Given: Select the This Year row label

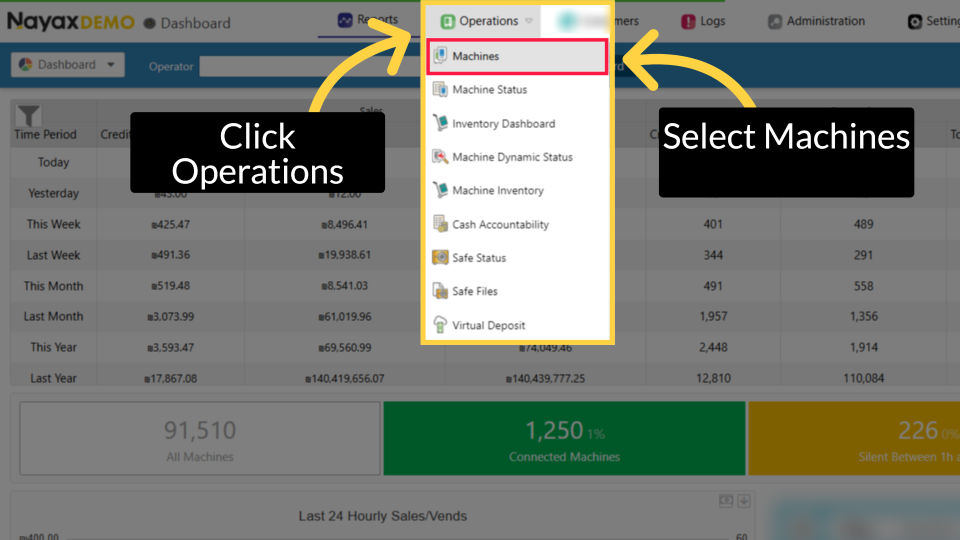Looking at the screenshot, I should 53,347.
